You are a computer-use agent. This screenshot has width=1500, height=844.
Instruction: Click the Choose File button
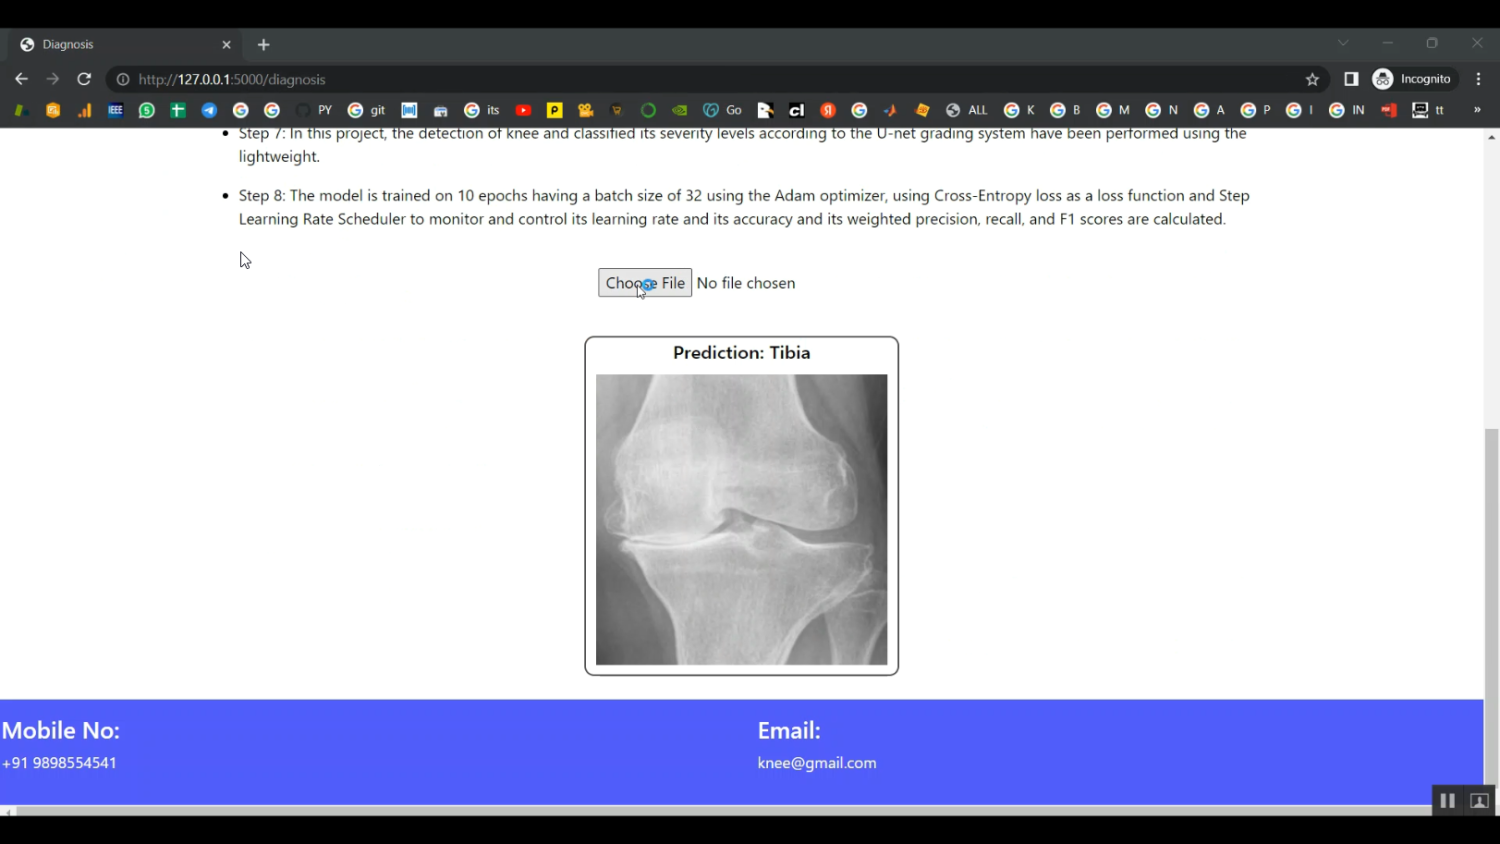pyautogui.click(x=645, y=283)
